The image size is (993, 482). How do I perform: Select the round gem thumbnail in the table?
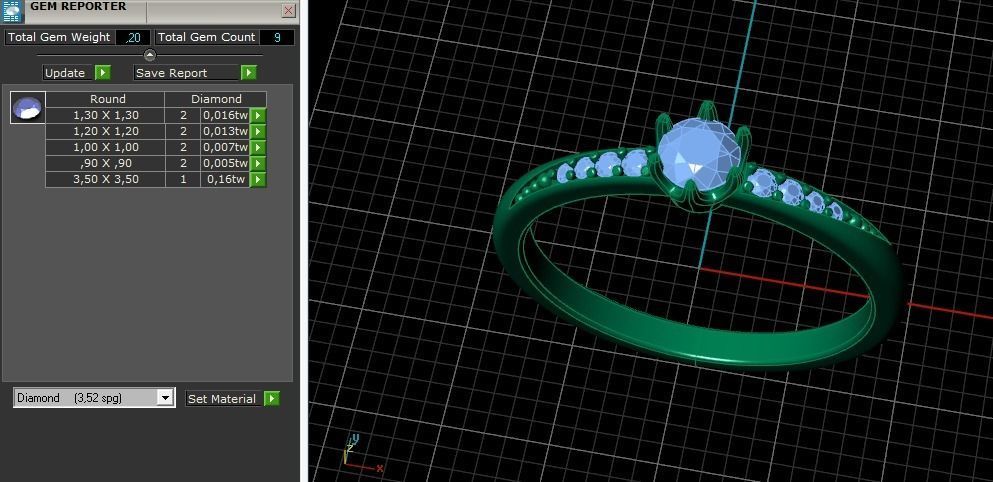click(x=28, y=107)
